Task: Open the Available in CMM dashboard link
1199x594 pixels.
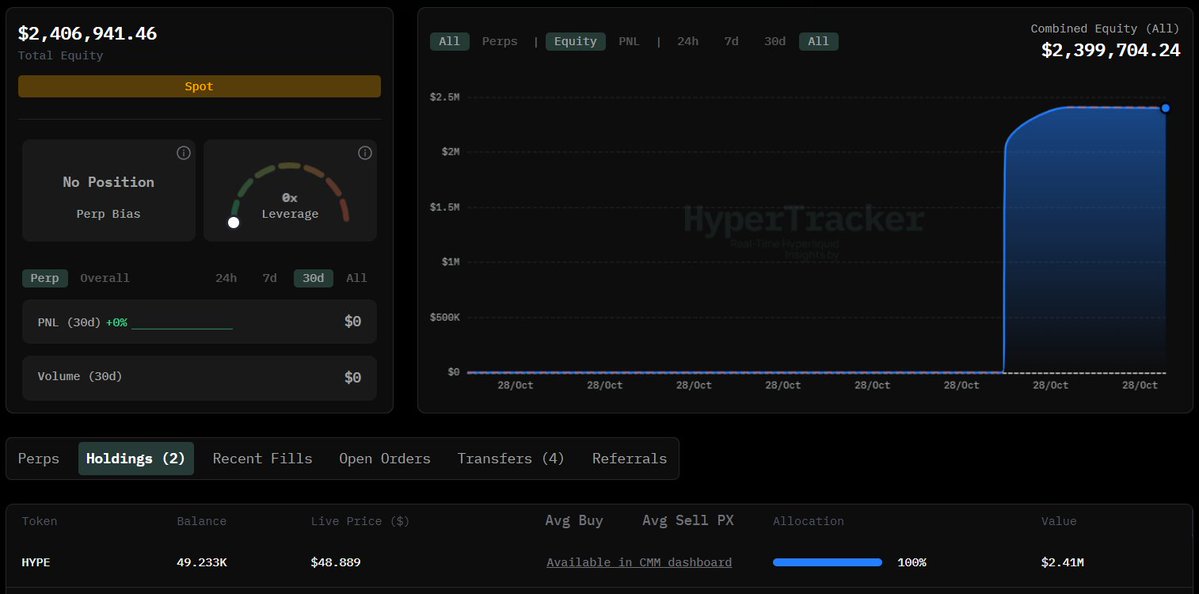Action: click(x=639, y=563)
